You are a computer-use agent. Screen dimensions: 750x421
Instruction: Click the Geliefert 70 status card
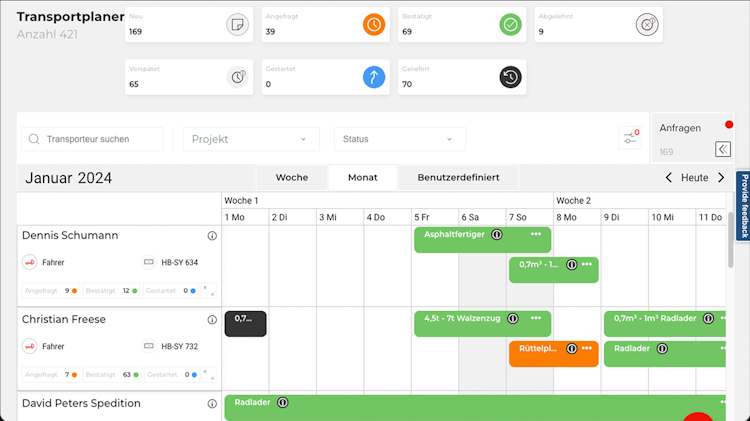(x=462, y=77)
